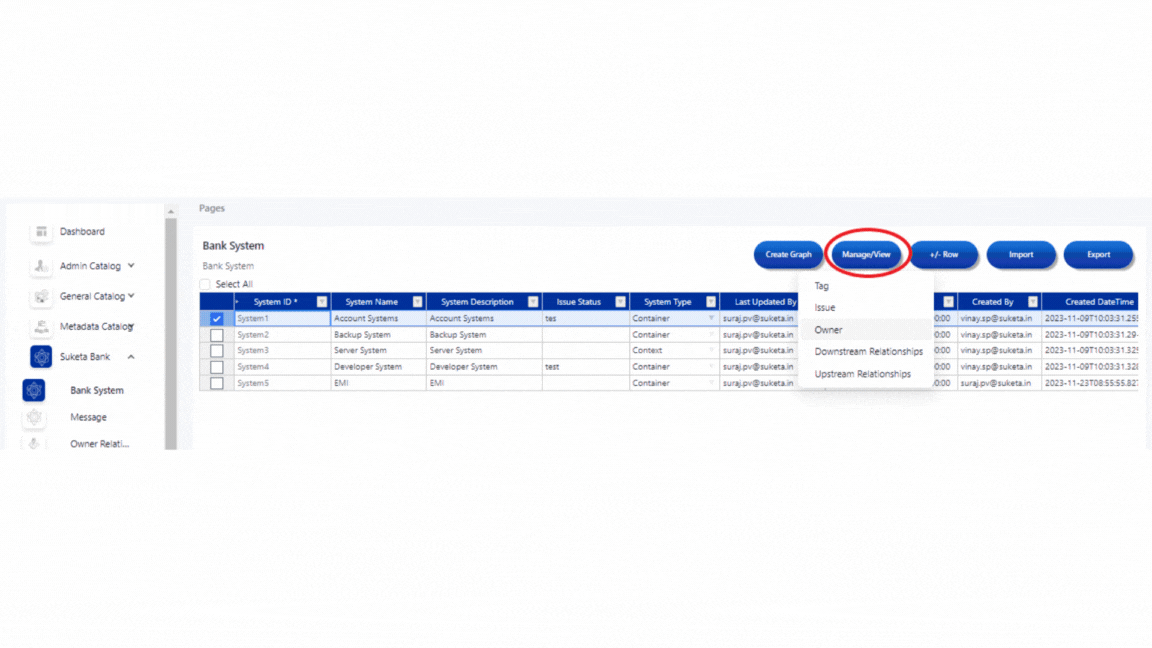Viewport: 1152px width, 648px height.
Task: Click the Create Graph button
Action: [788, 255]
